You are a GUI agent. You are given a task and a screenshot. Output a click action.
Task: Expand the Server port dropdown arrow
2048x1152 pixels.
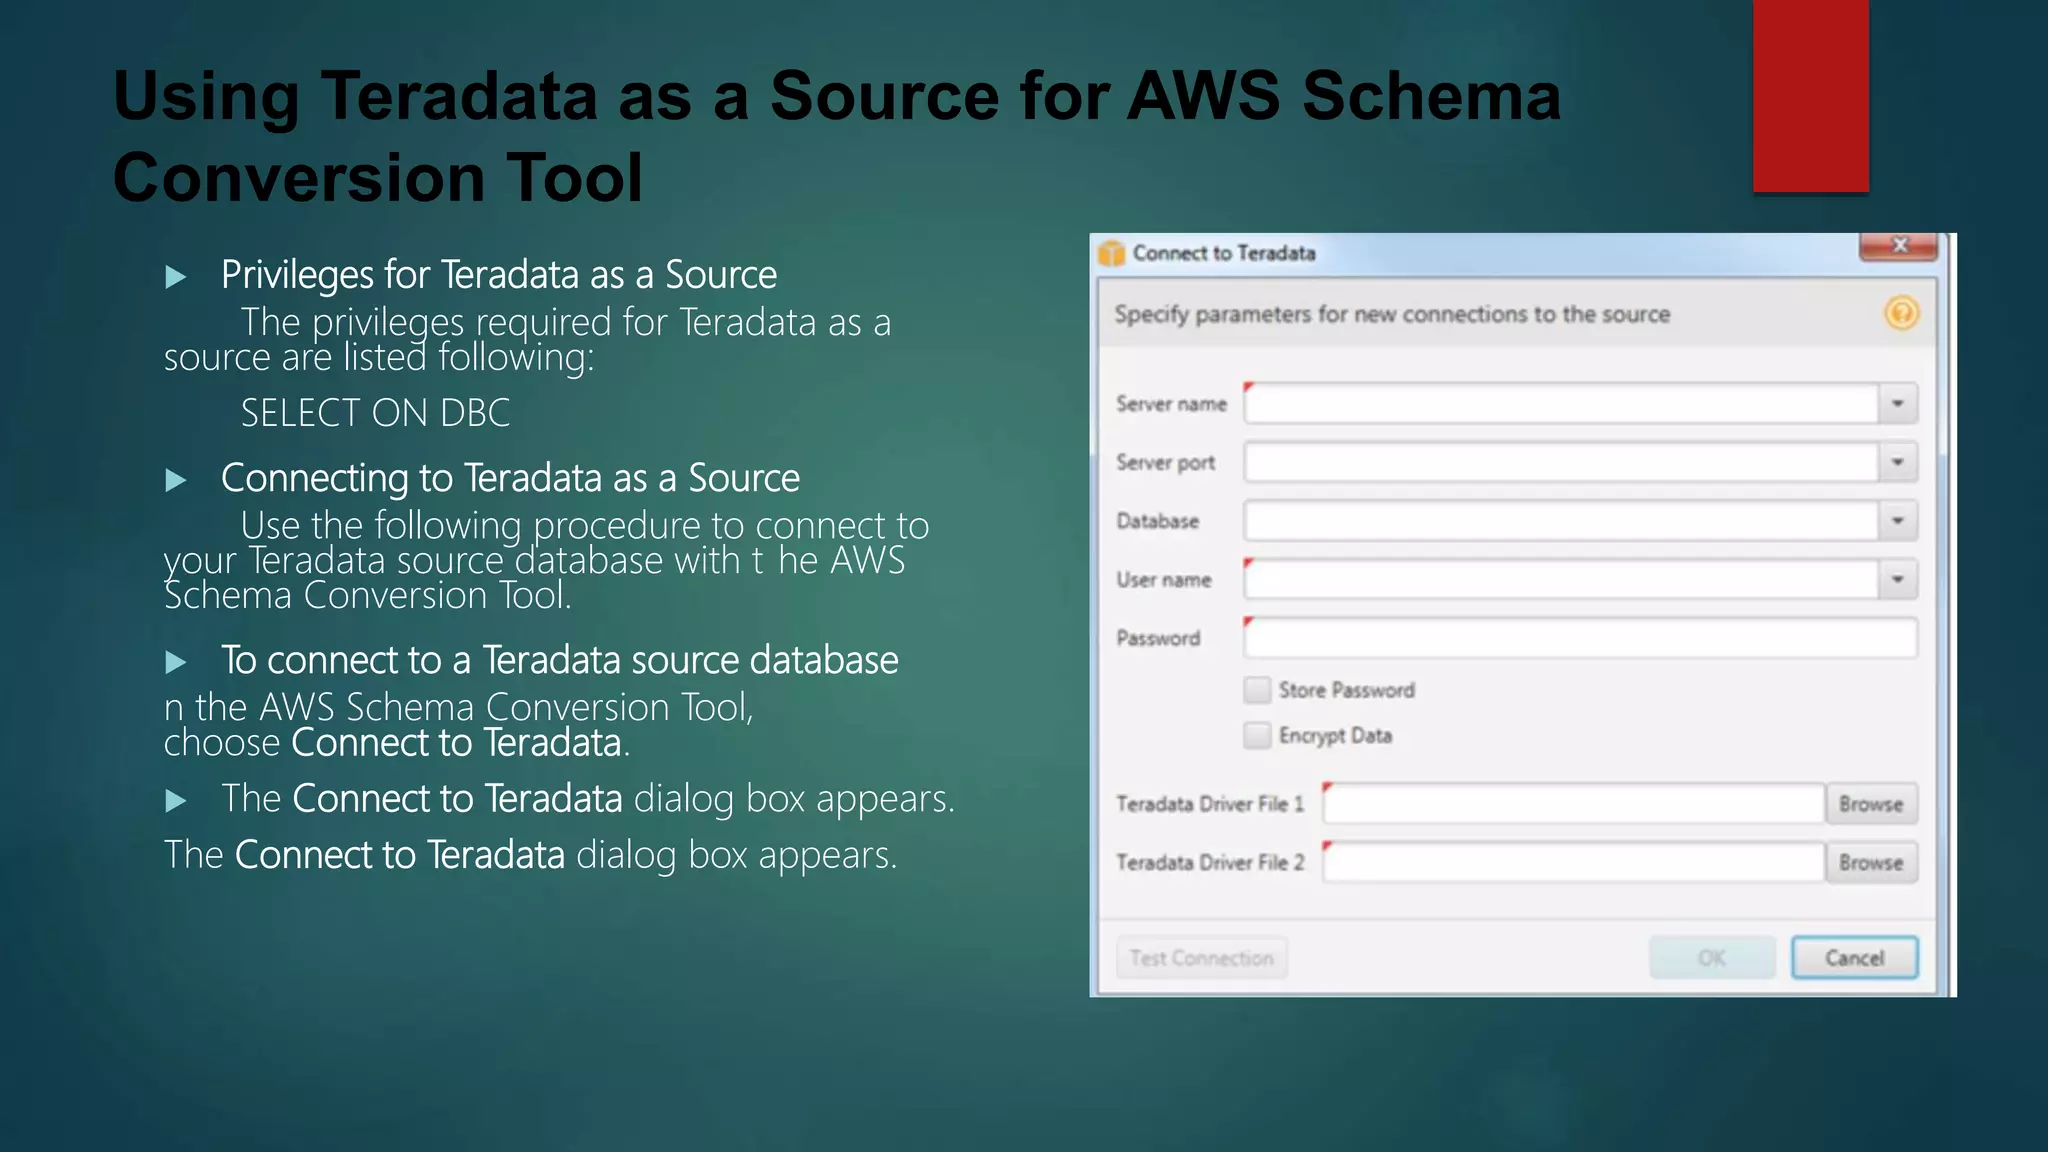click(x=1897, y=462)
